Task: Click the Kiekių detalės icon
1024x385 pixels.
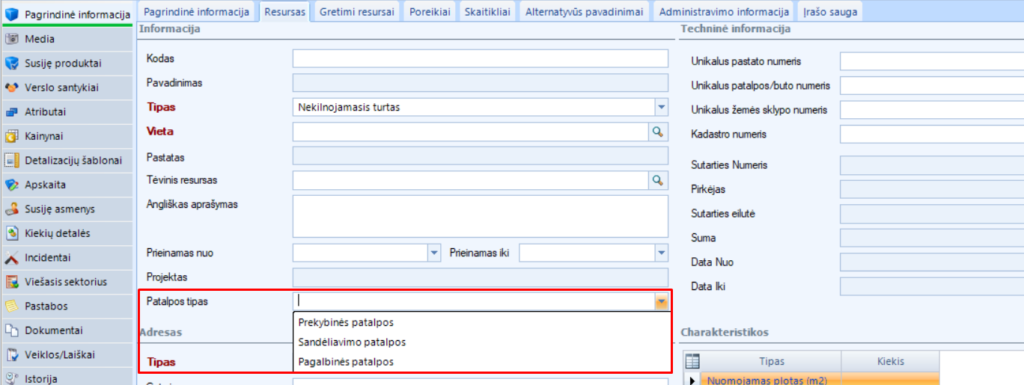Action: click(x=11, y=234)
